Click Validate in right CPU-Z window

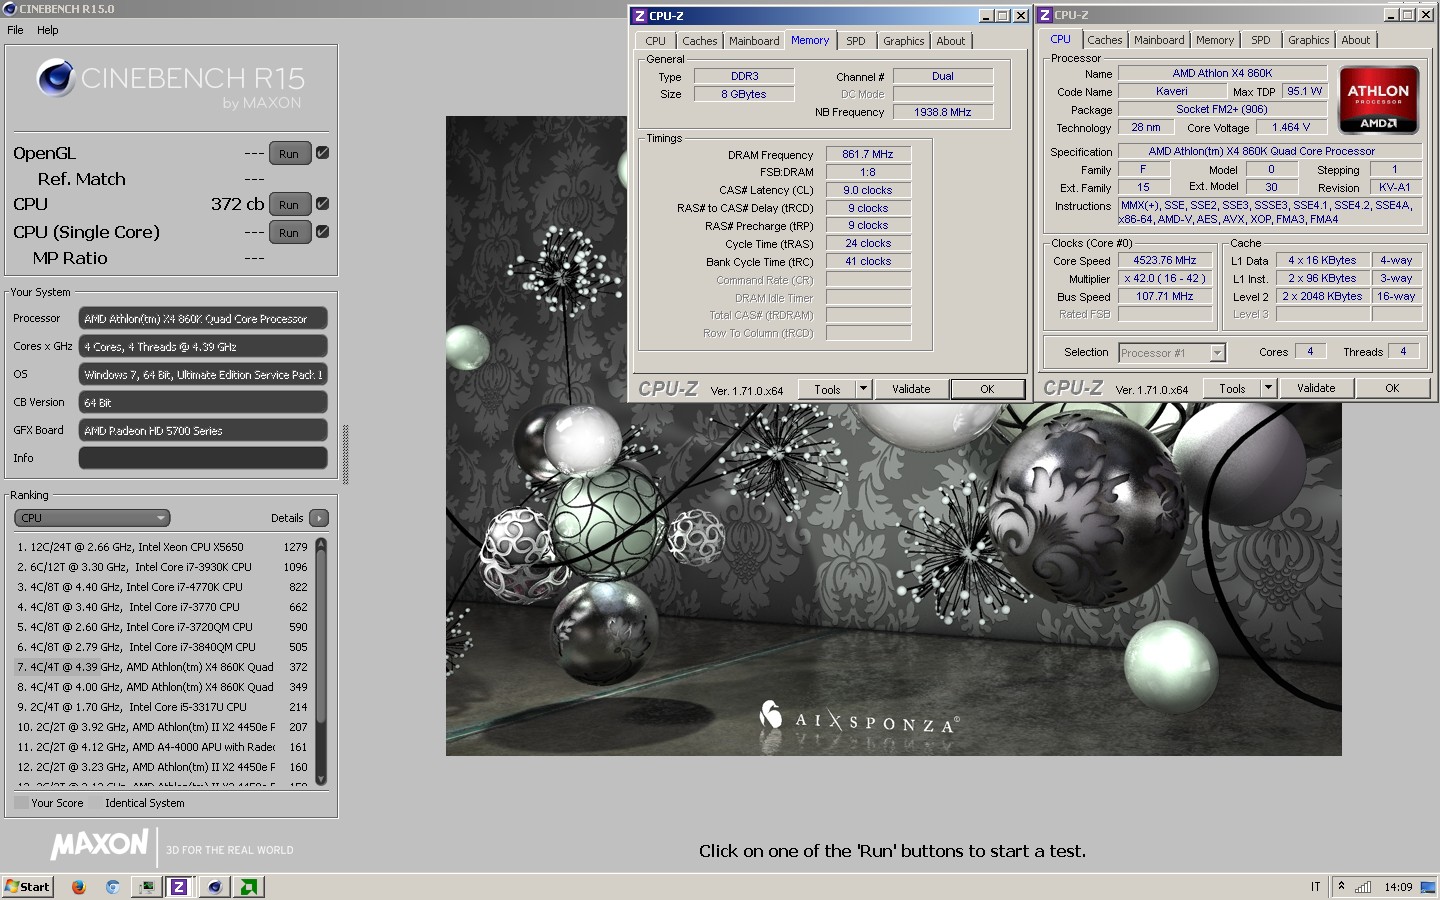(1316, 388)
